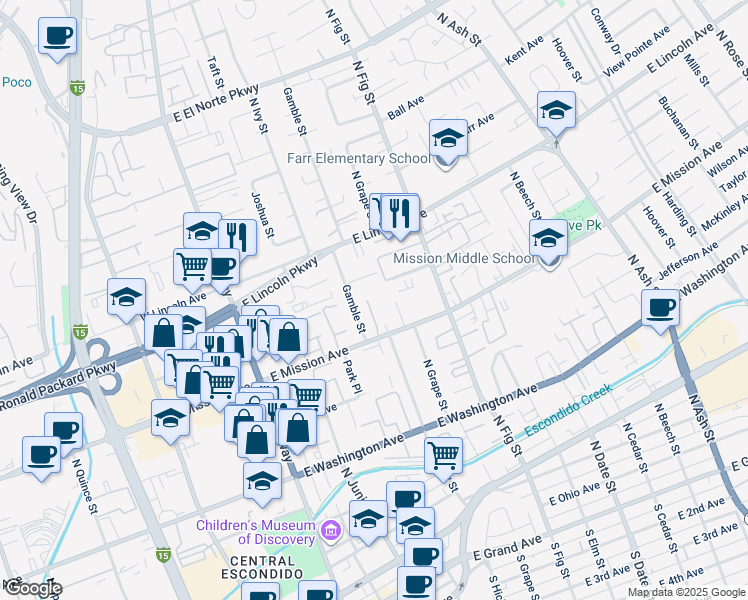Click the coffee marker in top-left corner

point(57,37)
